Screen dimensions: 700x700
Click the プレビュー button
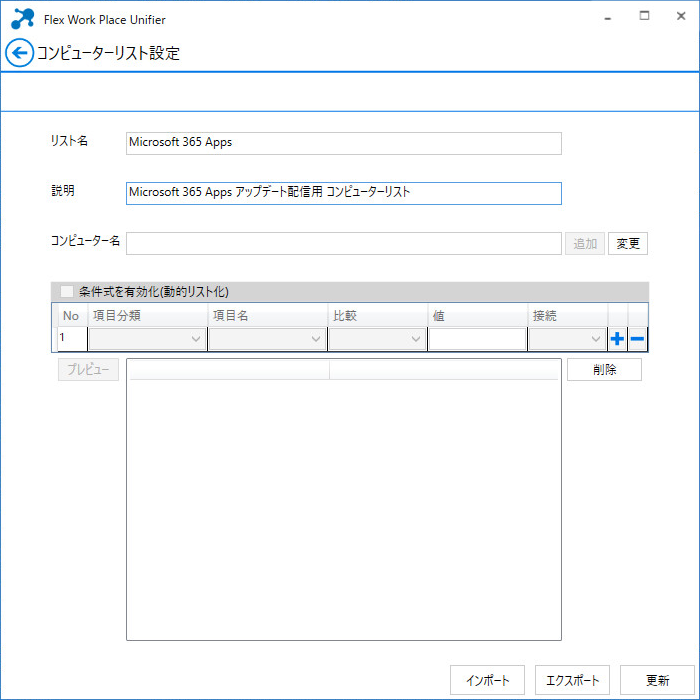(x=88, y=369)
